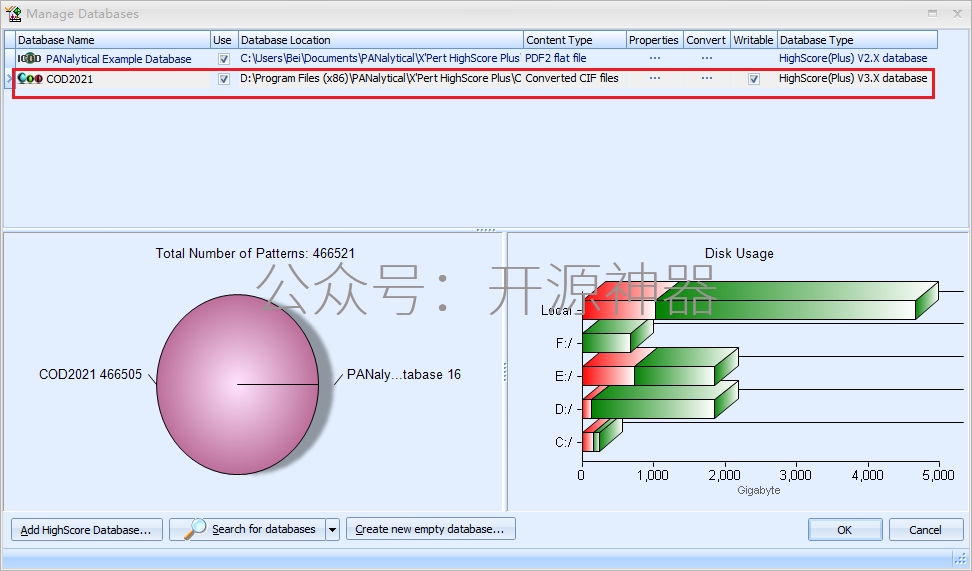This screenshot has height=571, width=972.
Task: Click the Disk Usage chart title
Action: click(739, 254)
